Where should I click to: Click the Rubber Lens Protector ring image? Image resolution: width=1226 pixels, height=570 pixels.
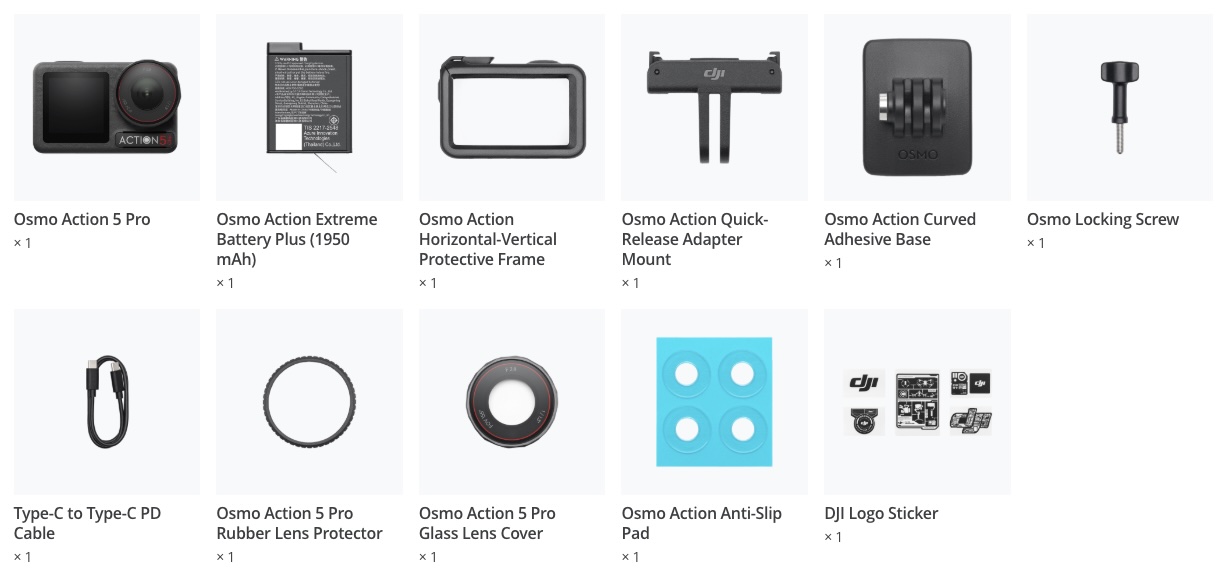(x=309, y=402)
